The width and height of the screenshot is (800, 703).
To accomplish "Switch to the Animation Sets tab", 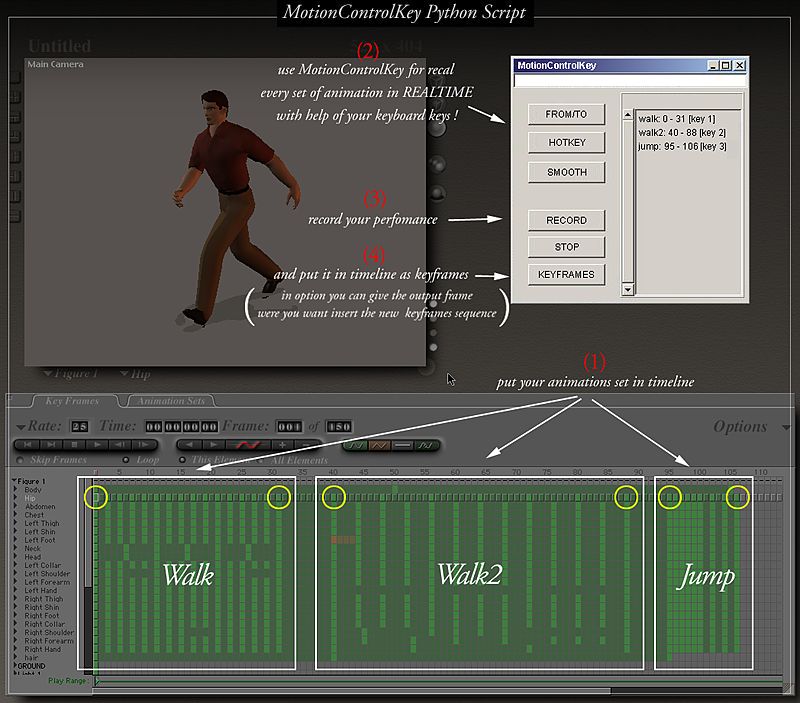I will click(171, 401).
